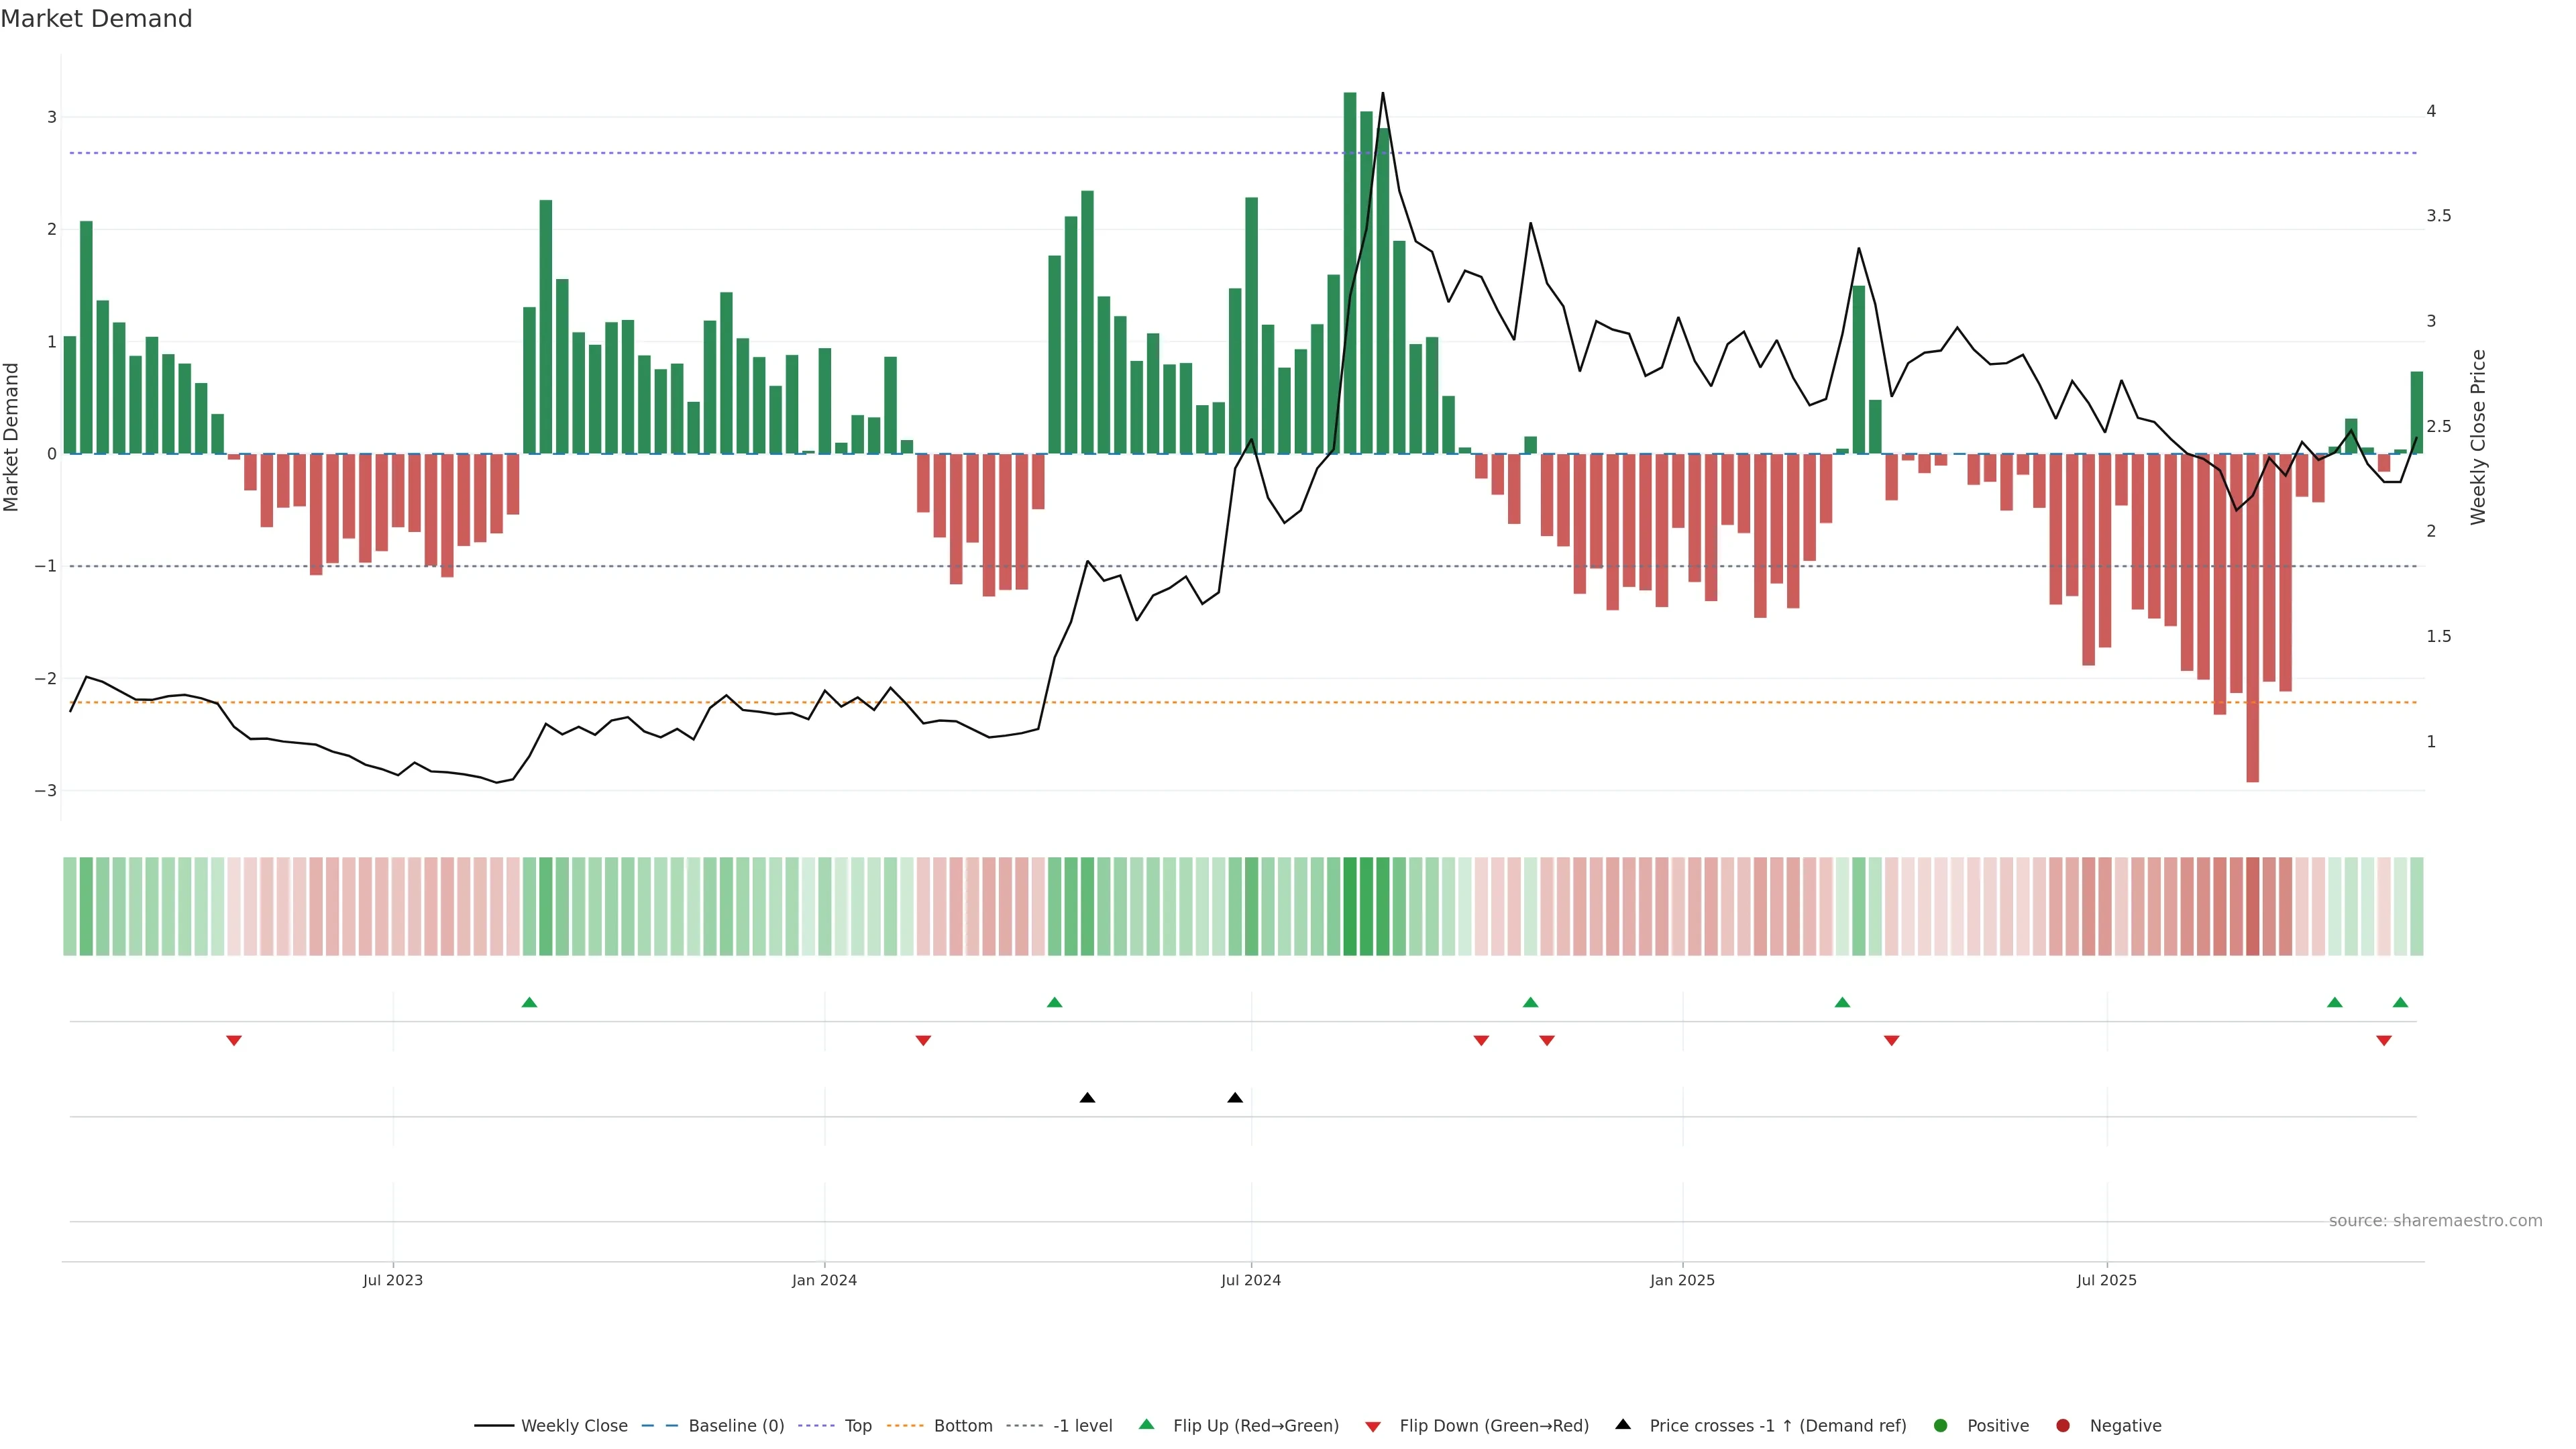
Task: Click the Jul 2025 x-axis label
Action: click(x=2106, y=1280)
